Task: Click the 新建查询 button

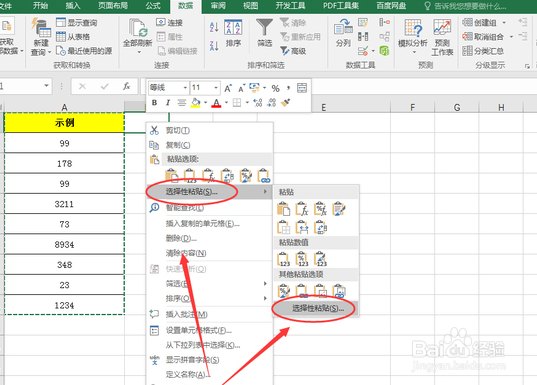Action: click(41, 37)
